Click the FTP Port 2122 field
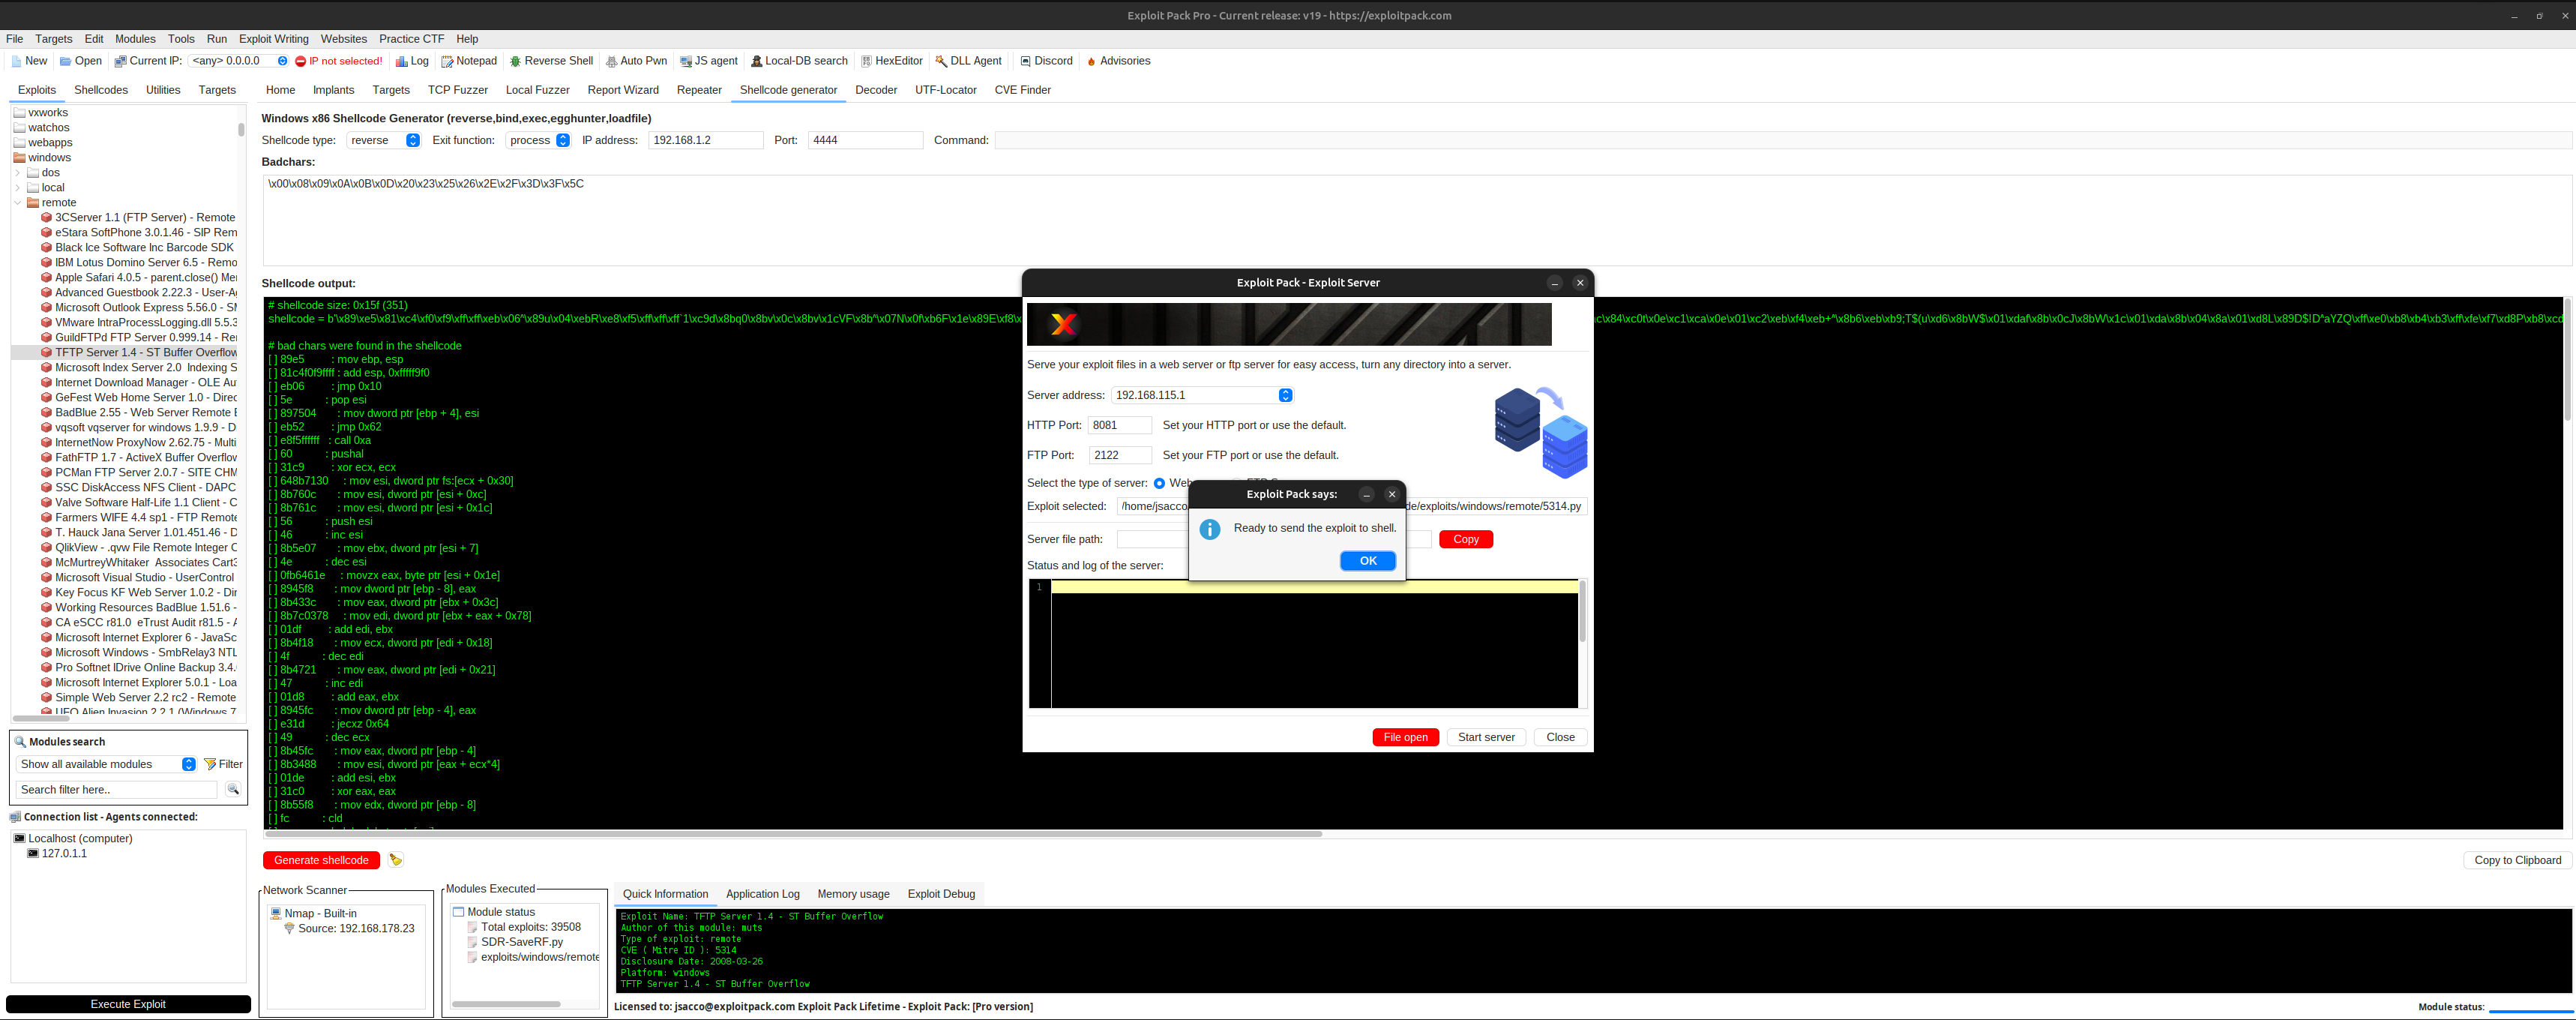 1119,456
